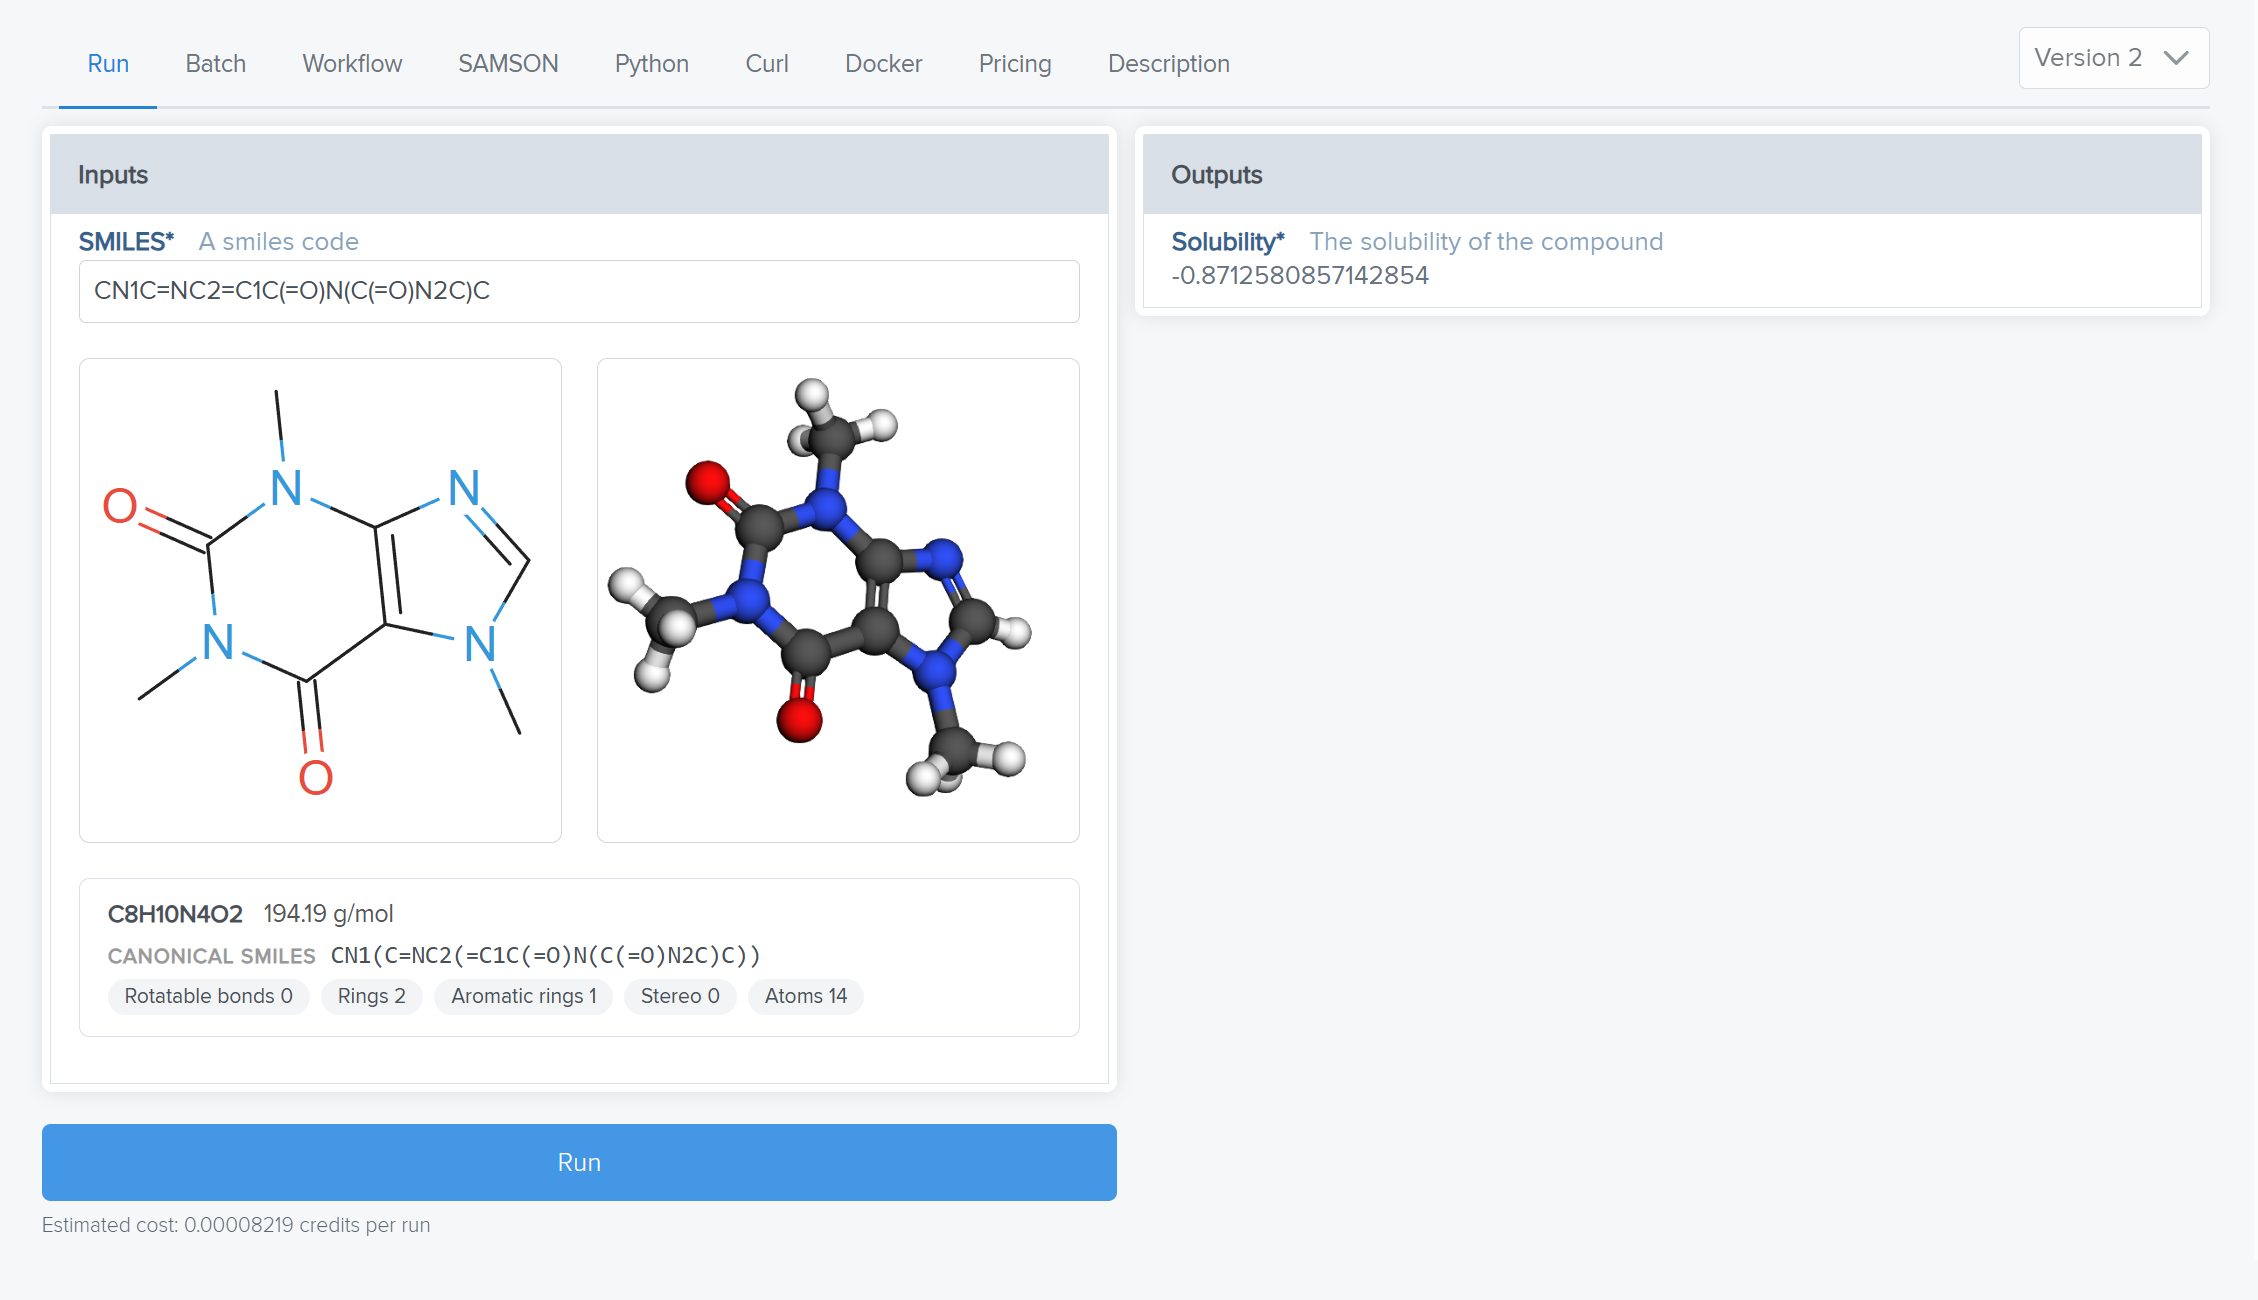This screenshot has height=1300, width=2258.
Task: View the Pricing tab
Action: [x=1014, y=64]
